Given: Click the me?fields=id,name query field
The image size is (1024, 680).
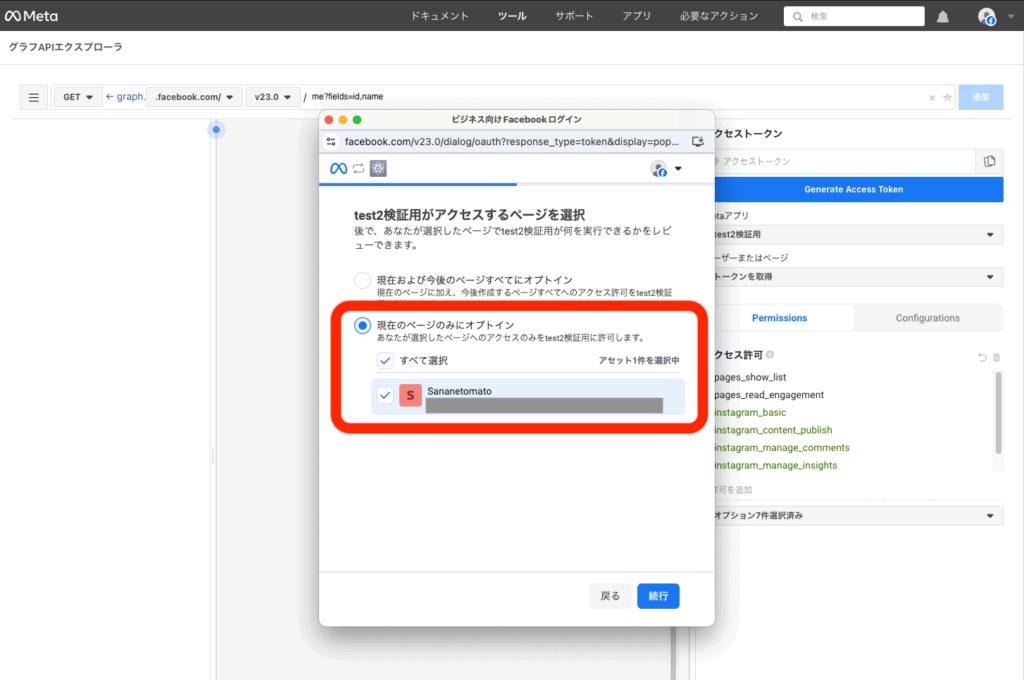Looking at the screenshot, I should coord(614,97).
